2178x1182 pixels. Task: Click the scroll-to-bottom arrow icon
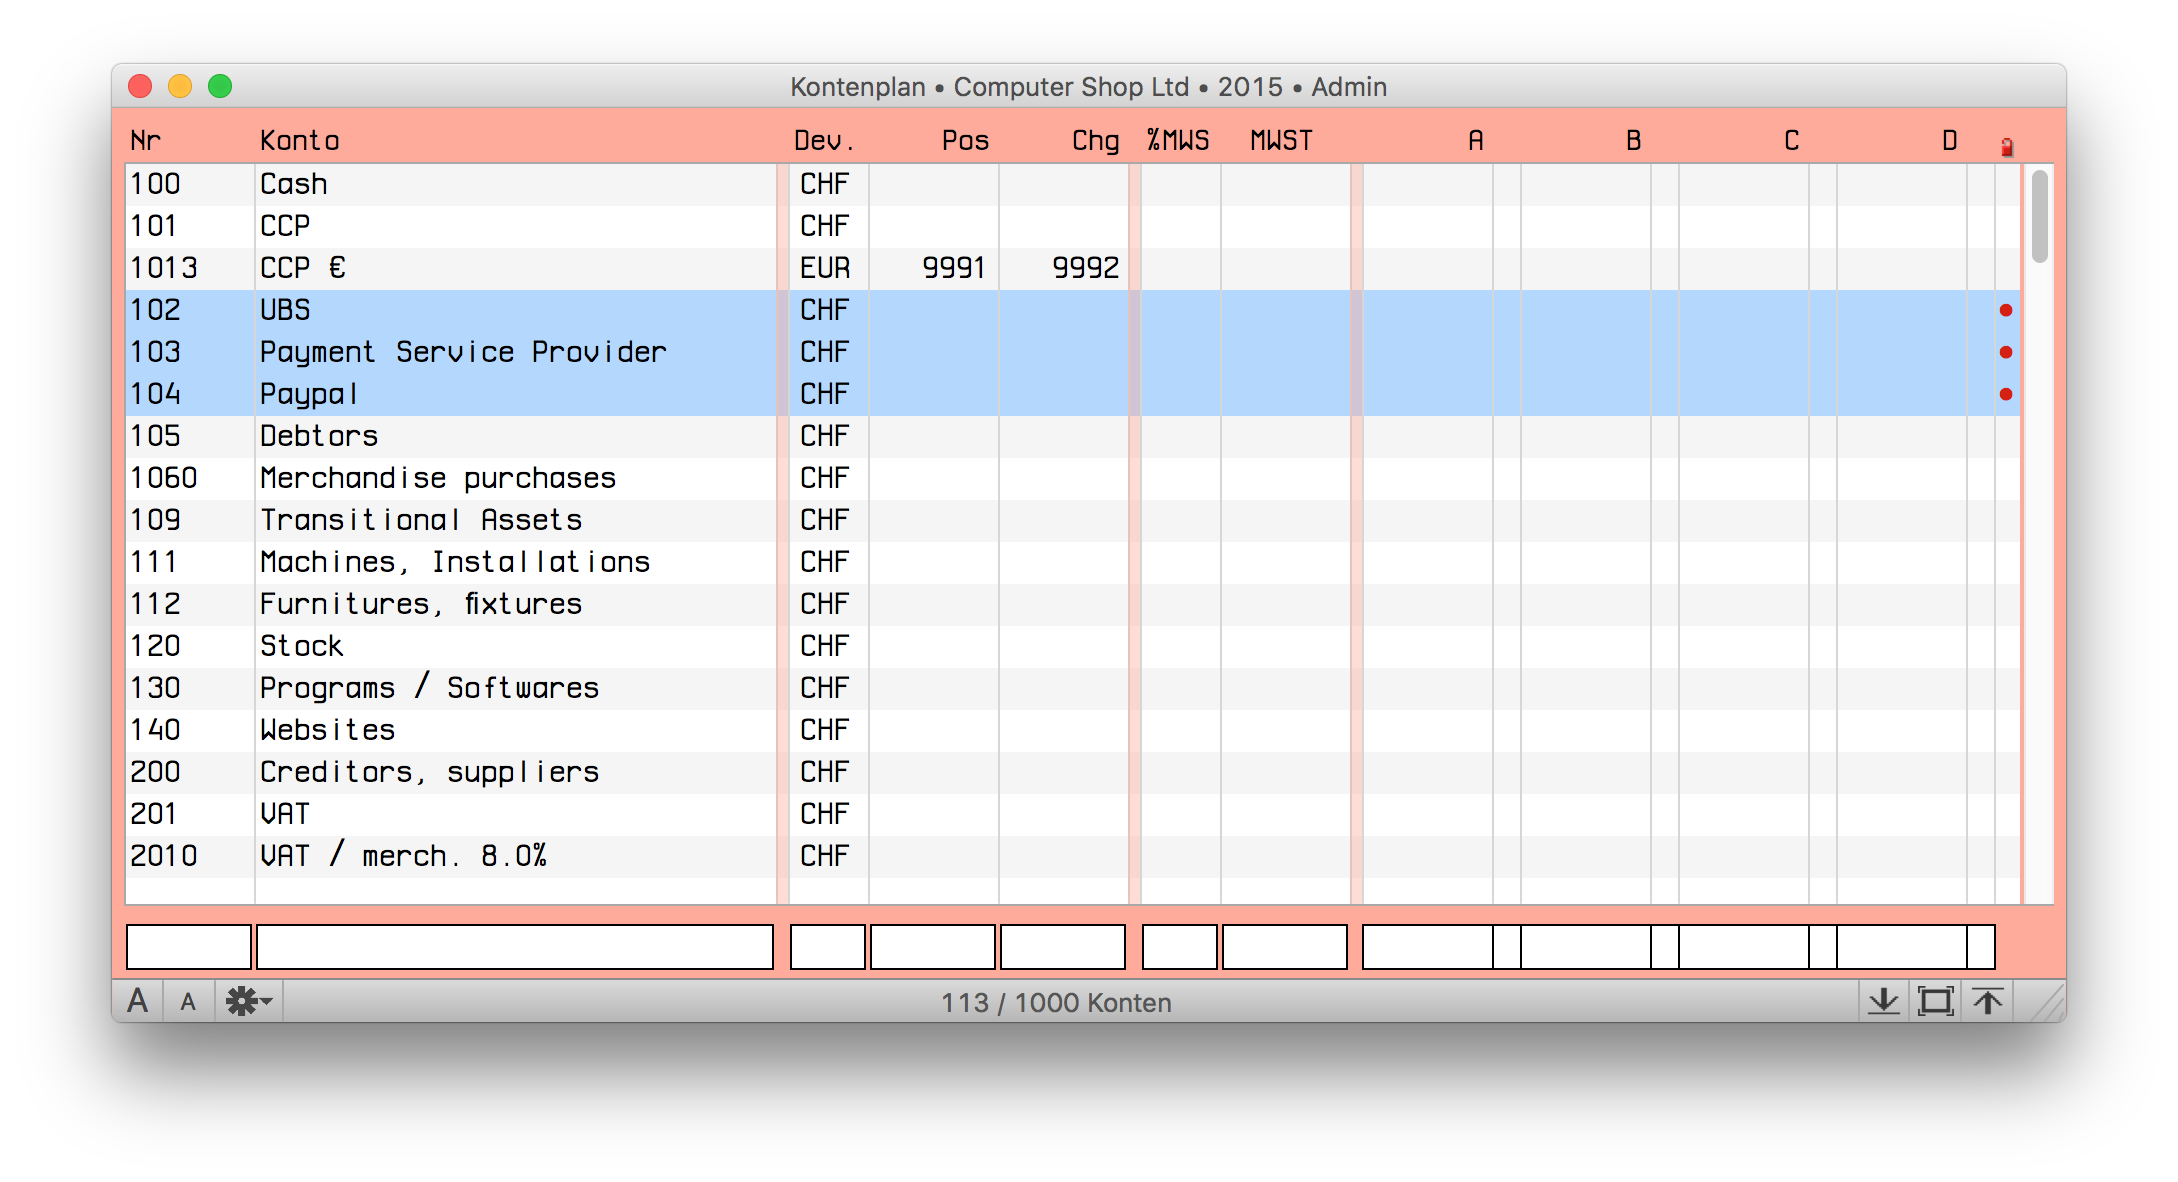pyautogui.click(x=1883, y=1001)
